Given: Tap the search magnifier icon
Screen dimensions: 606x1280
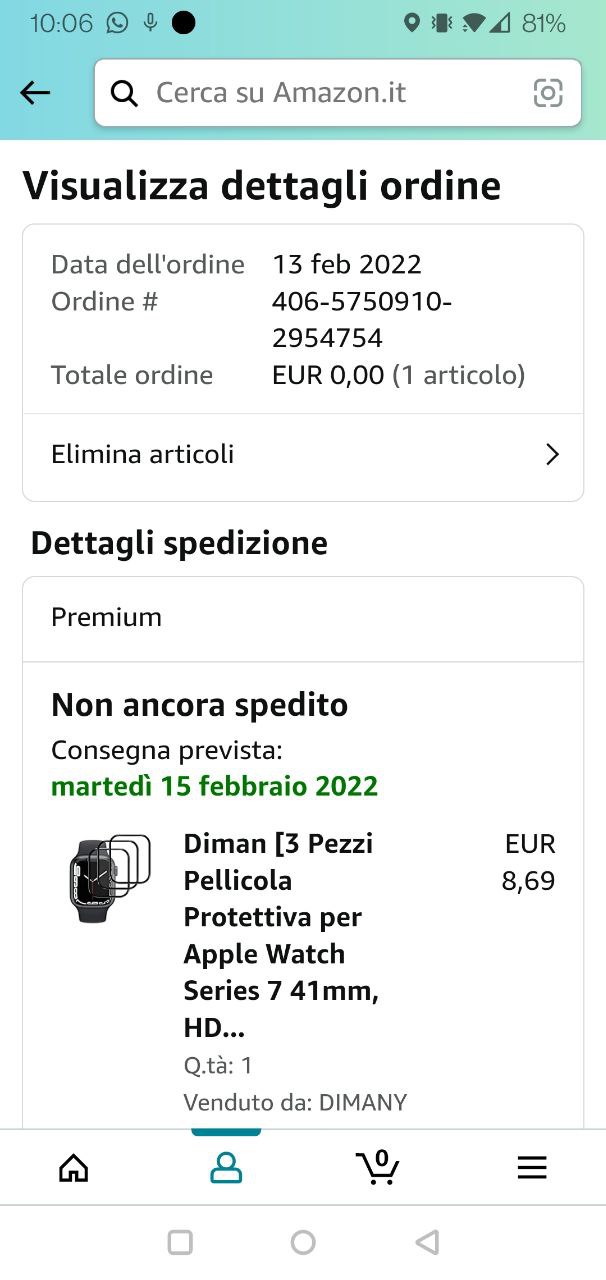Looking at the screenshot, I should tap(124, 93).
